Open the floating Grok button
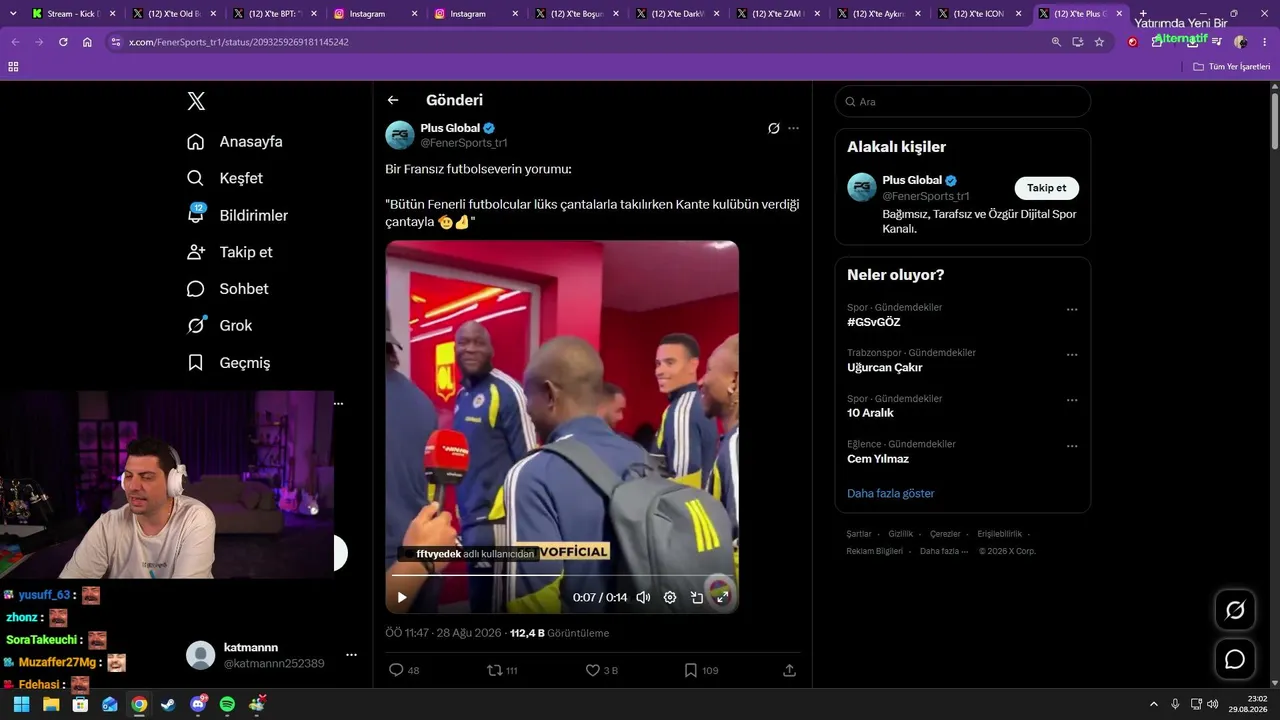1280x720 pixels. (1235, 610)
